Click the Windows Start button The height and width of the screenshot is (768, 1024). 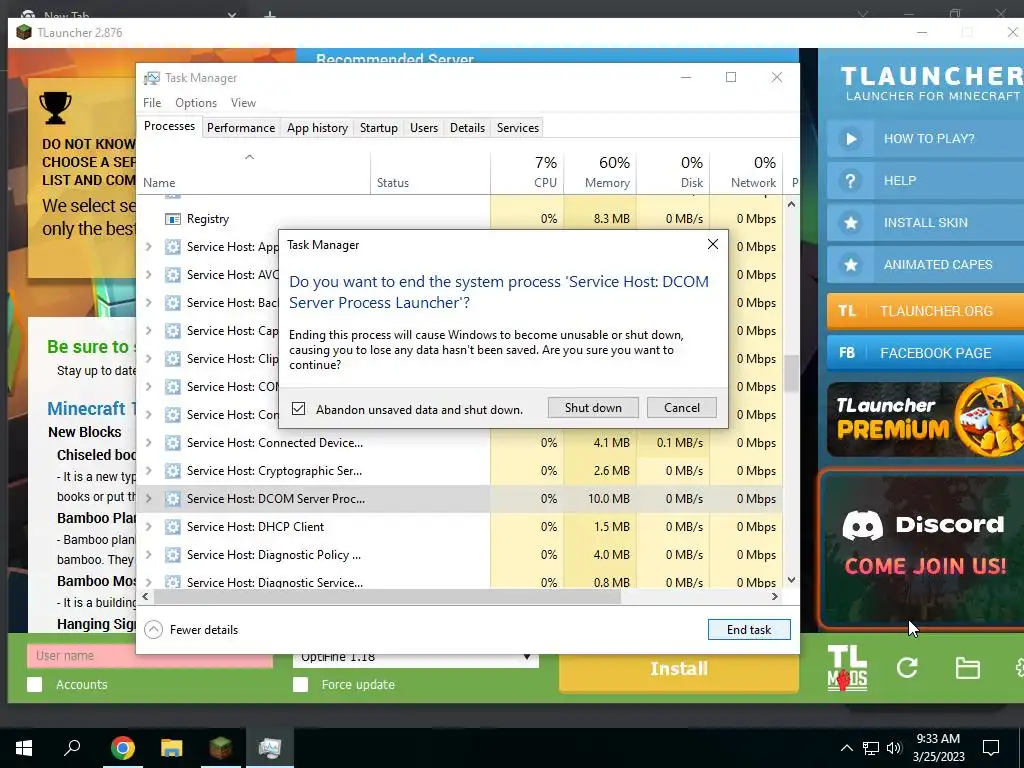(24, 748)
